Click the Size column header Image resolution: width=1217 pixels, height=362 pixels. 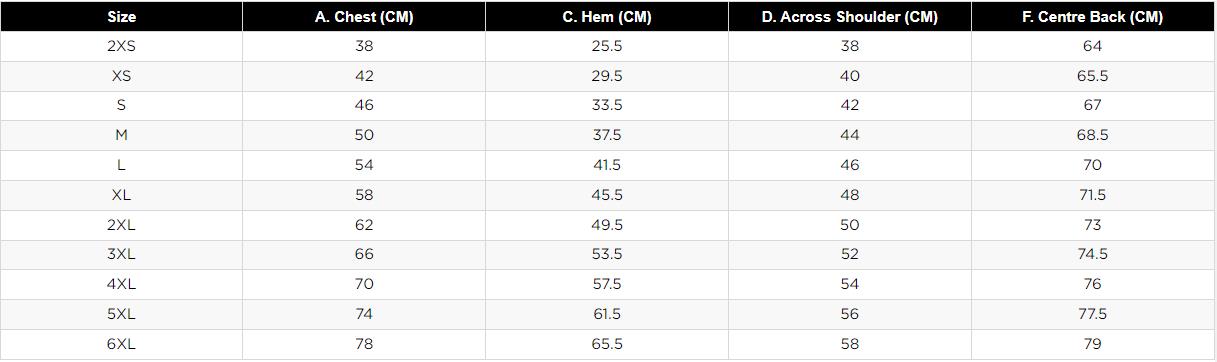click(121, 17)
